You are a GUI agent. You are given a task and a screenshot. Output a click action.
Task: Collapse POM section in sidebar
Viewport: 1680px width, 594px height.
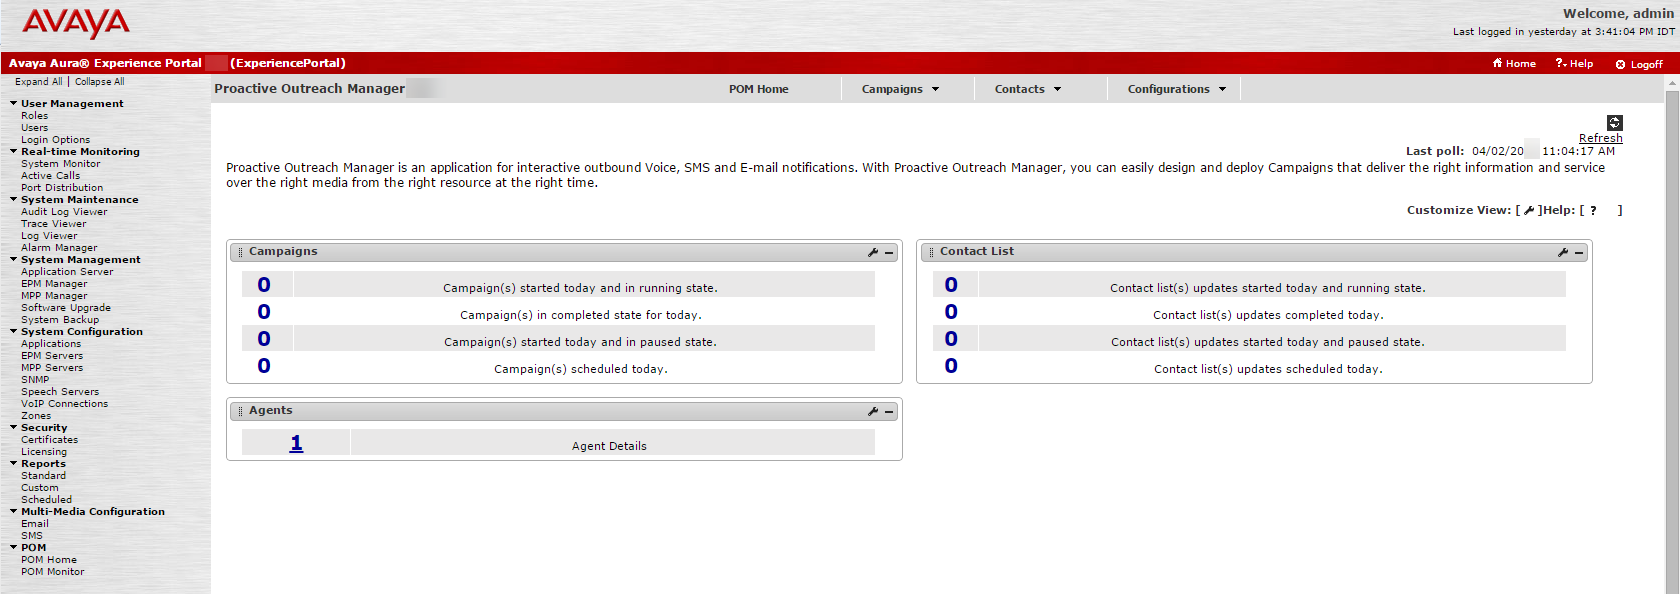click(14, 547)
